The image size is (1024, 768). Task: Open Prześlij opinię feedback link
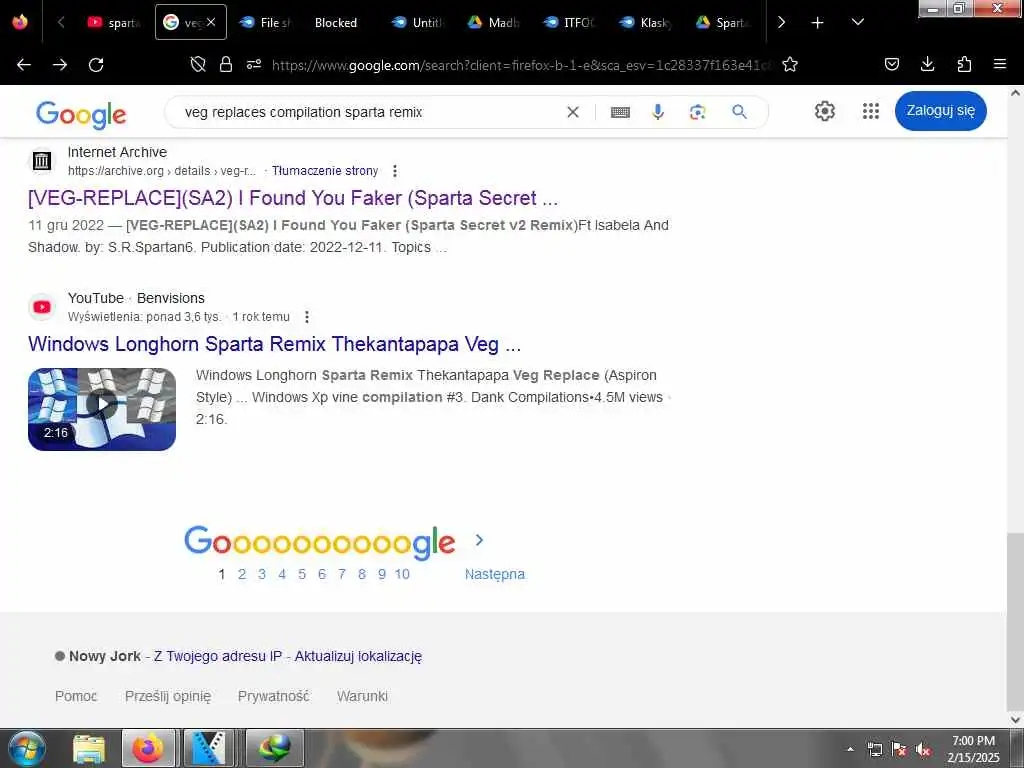pyautogui.click(x=168, y=696)
